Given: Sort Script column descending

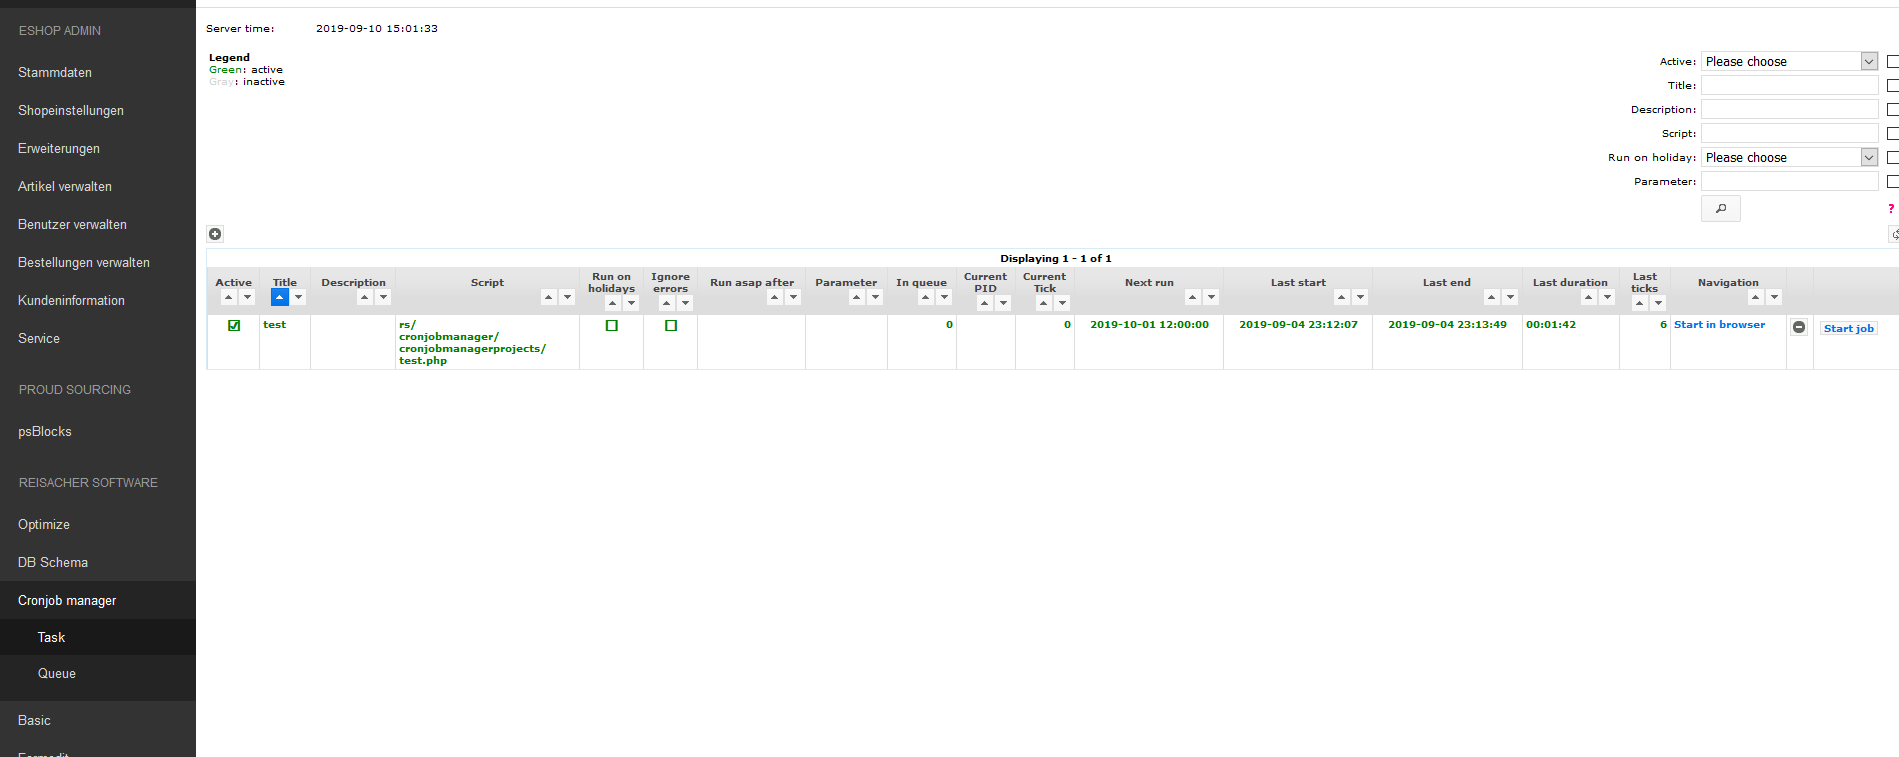Looking at the screenshot, I should click(567, 297).
